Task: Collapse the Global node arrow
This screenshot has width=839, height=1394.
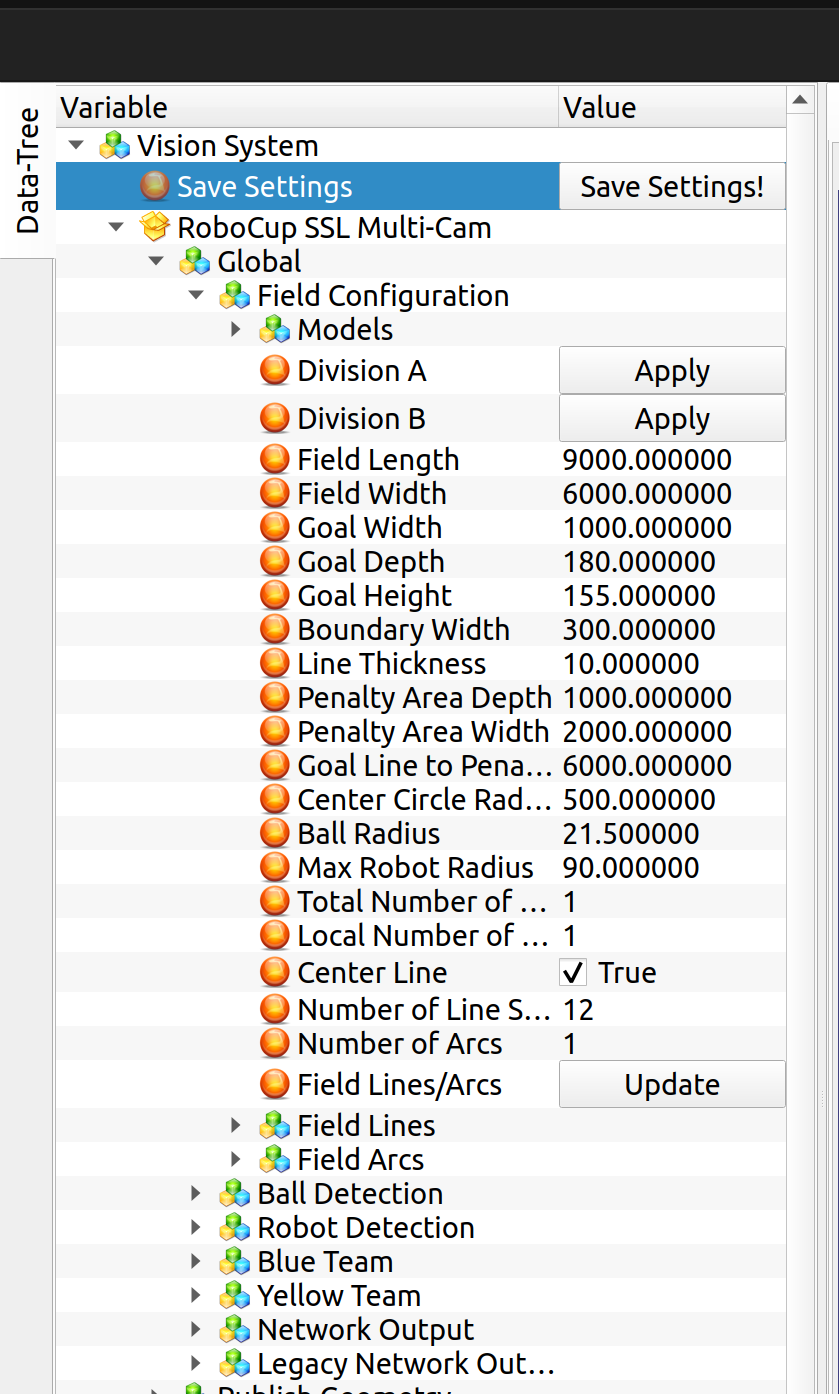Action: (x=155, y=262)
